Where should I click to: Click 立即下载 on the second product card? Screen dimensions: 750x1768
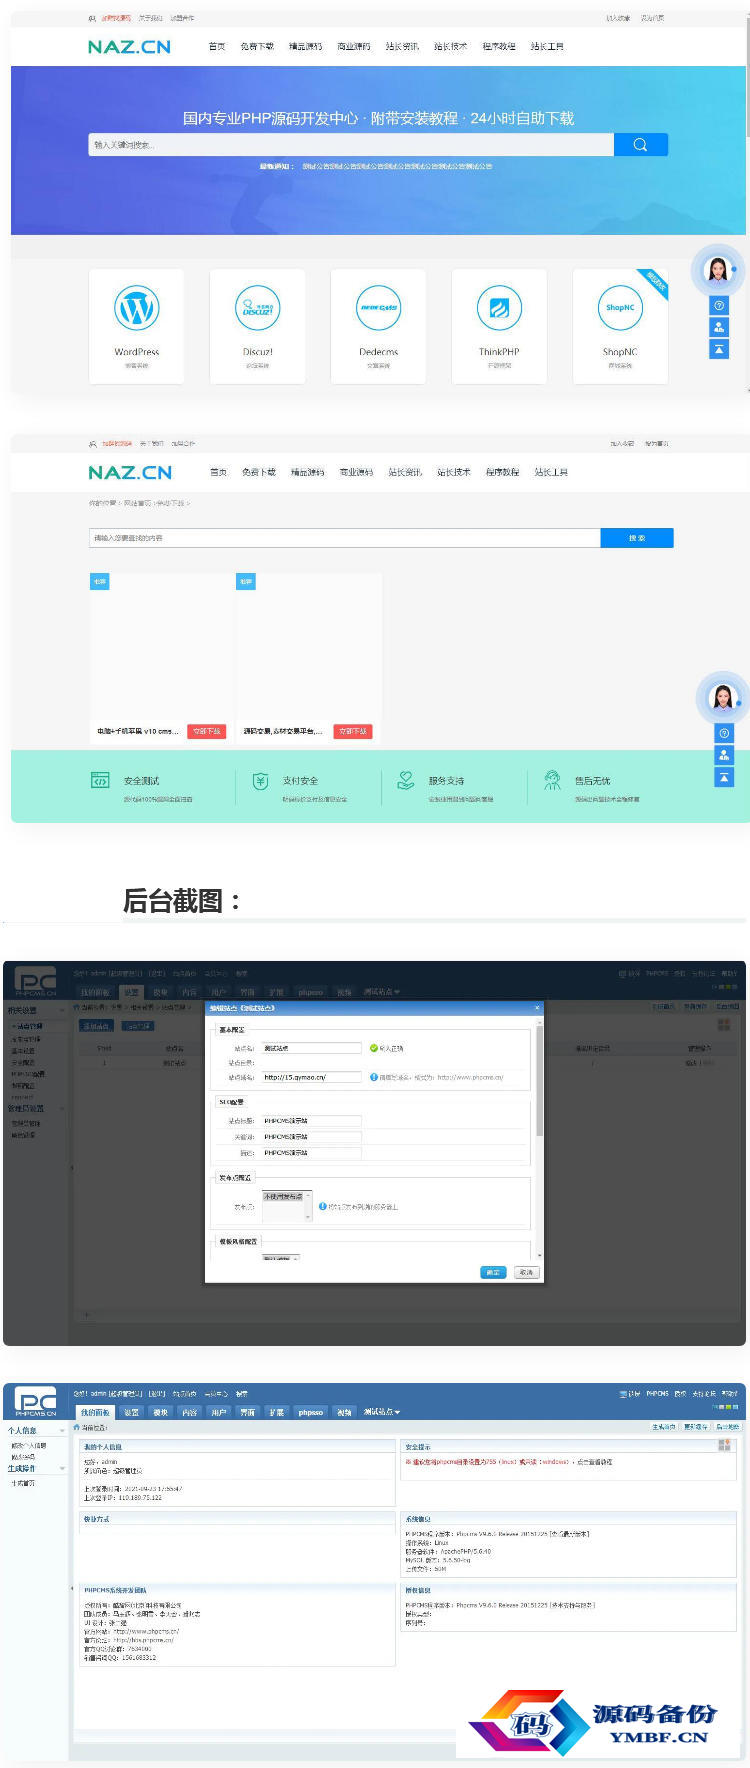(x=353, y=731)
